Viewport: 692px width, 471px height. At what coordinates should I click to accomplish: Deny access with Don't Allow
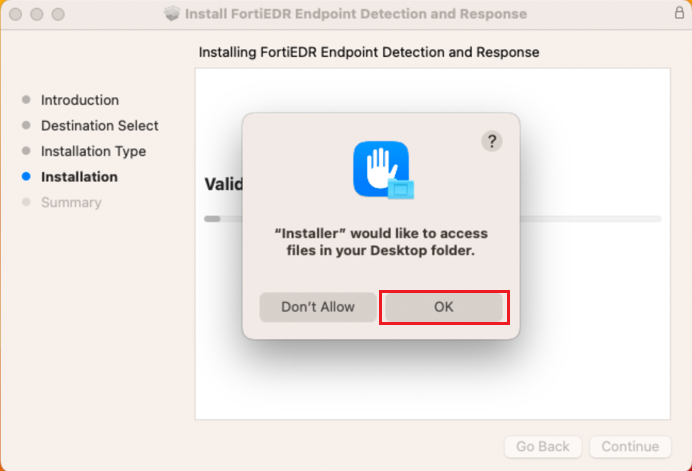click(318, 307)
